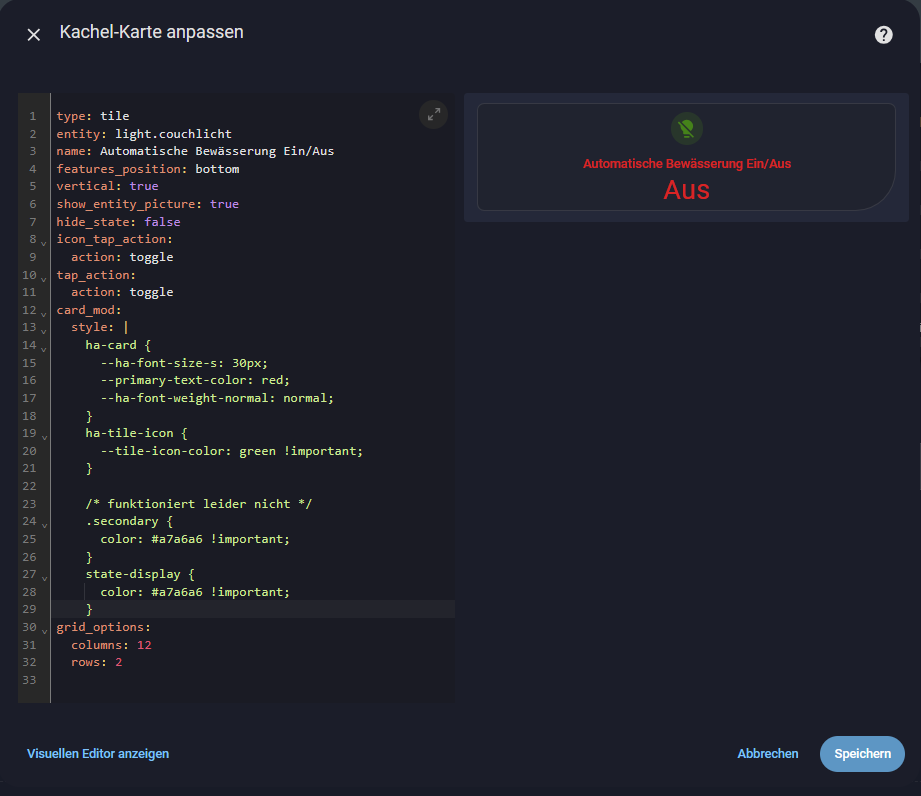Expand the code editor to fullscreen
The image size is (921, 796).
click(433, 115)
